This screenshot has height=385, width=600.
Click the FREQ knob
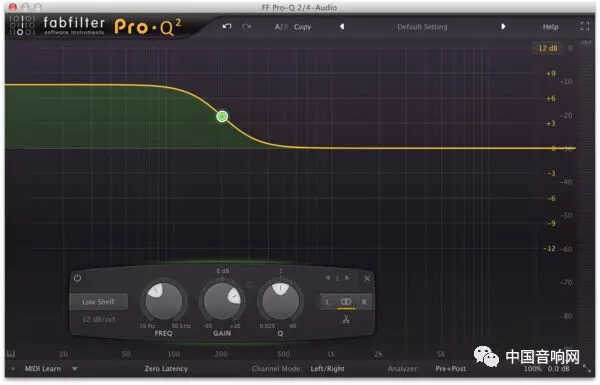(164, 302)
